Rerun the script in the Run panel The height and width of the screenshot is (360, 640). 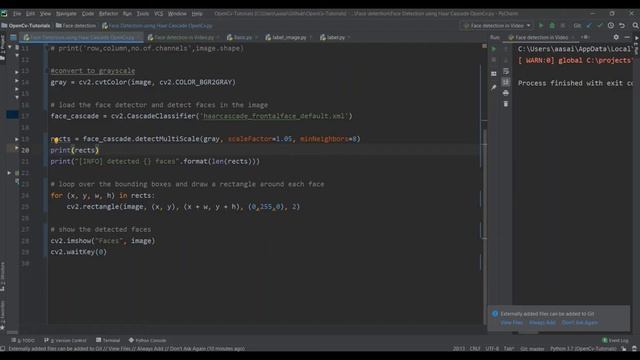pos(493,49)
